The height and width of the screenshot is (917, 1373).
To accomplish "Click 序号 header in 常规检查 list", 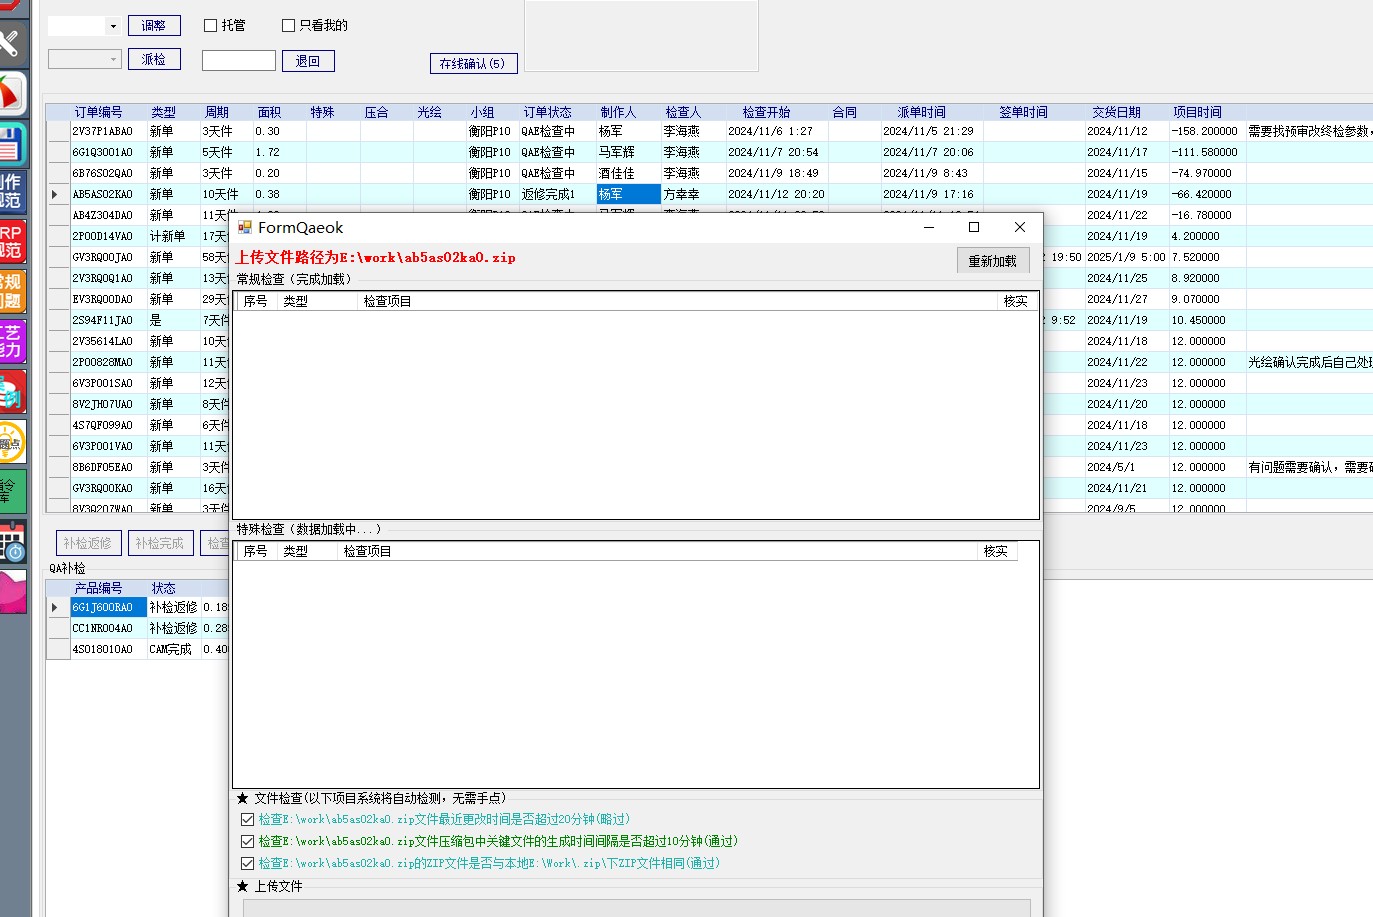I will point(255,301).
